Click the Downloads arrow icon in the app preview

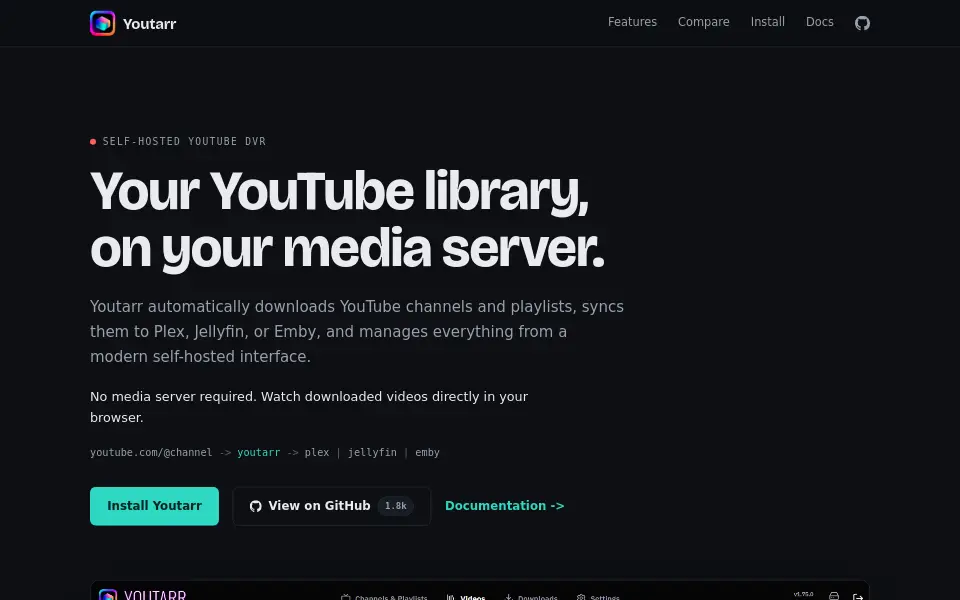tap(508, 597)
